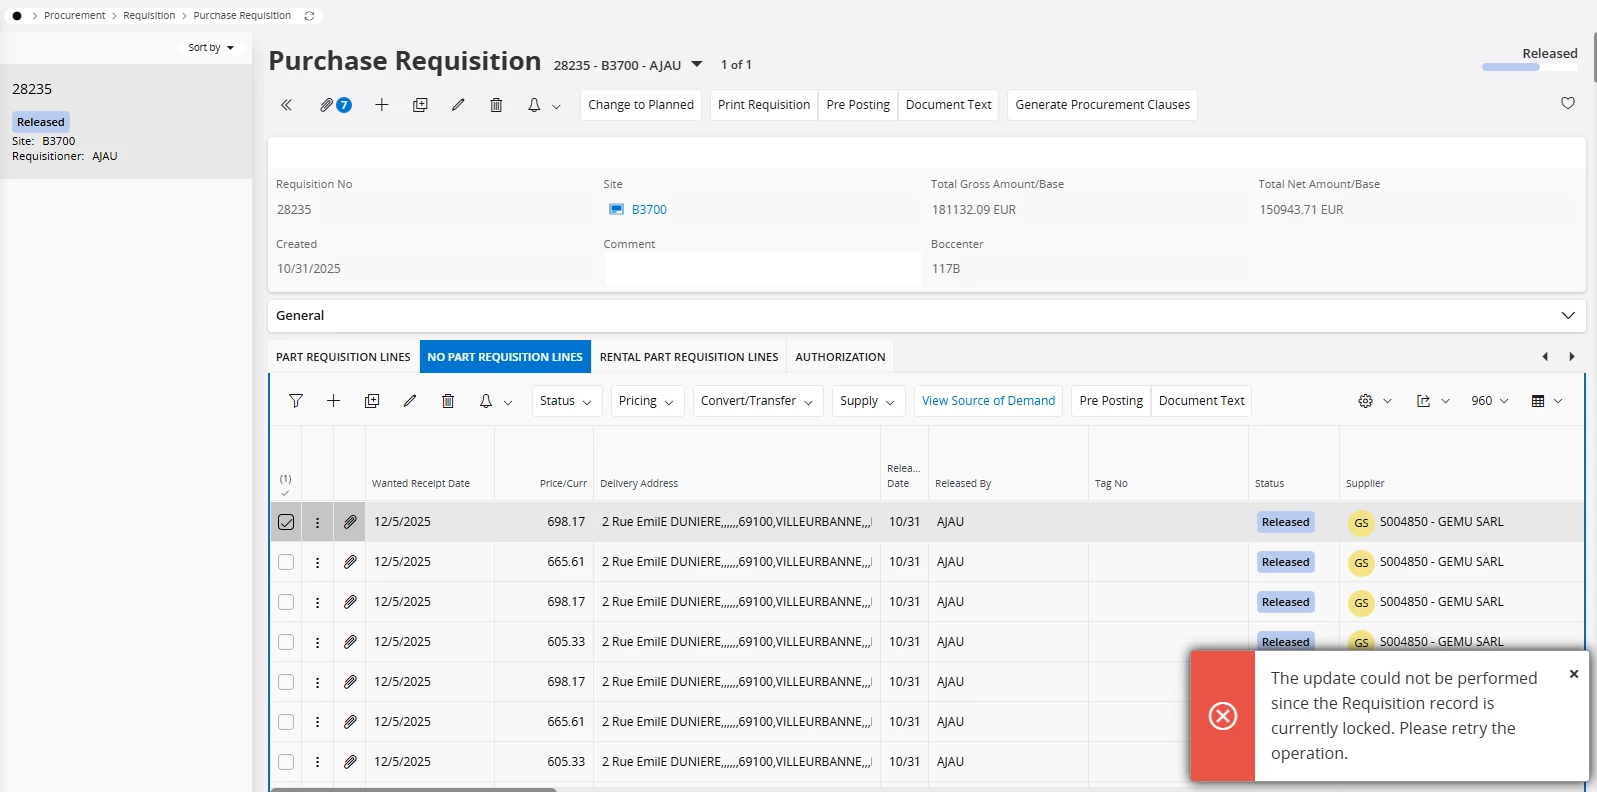The image size is (1597, 792).
Task: Click into the Comment input field
Action: (x=762, y=269)
